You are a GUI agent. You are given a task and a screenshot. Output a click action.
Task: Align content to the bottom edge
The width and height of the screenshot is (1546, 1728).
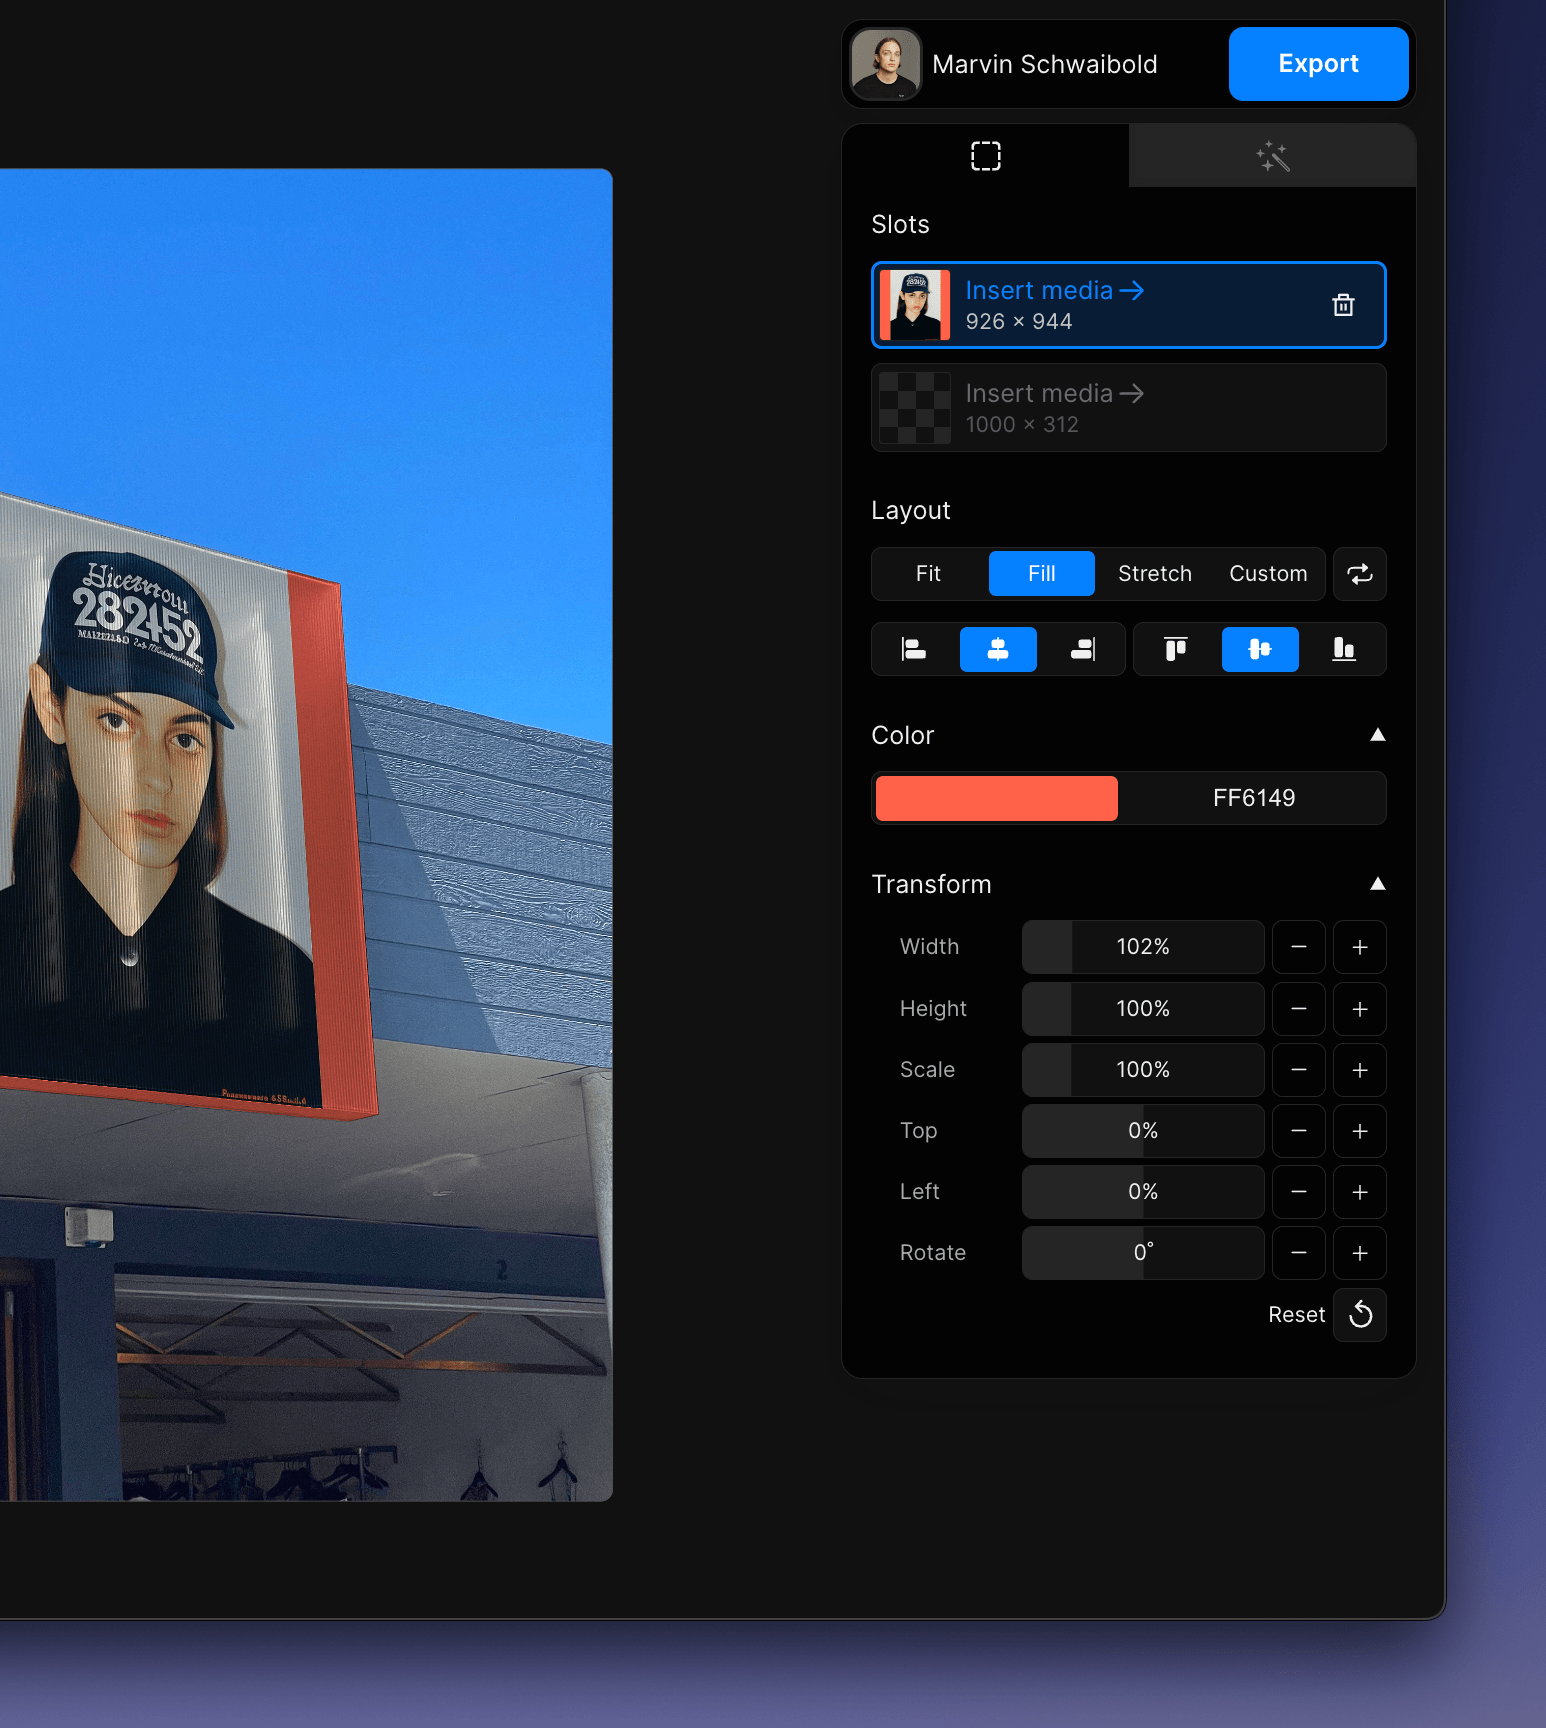tap(1343, 650)
